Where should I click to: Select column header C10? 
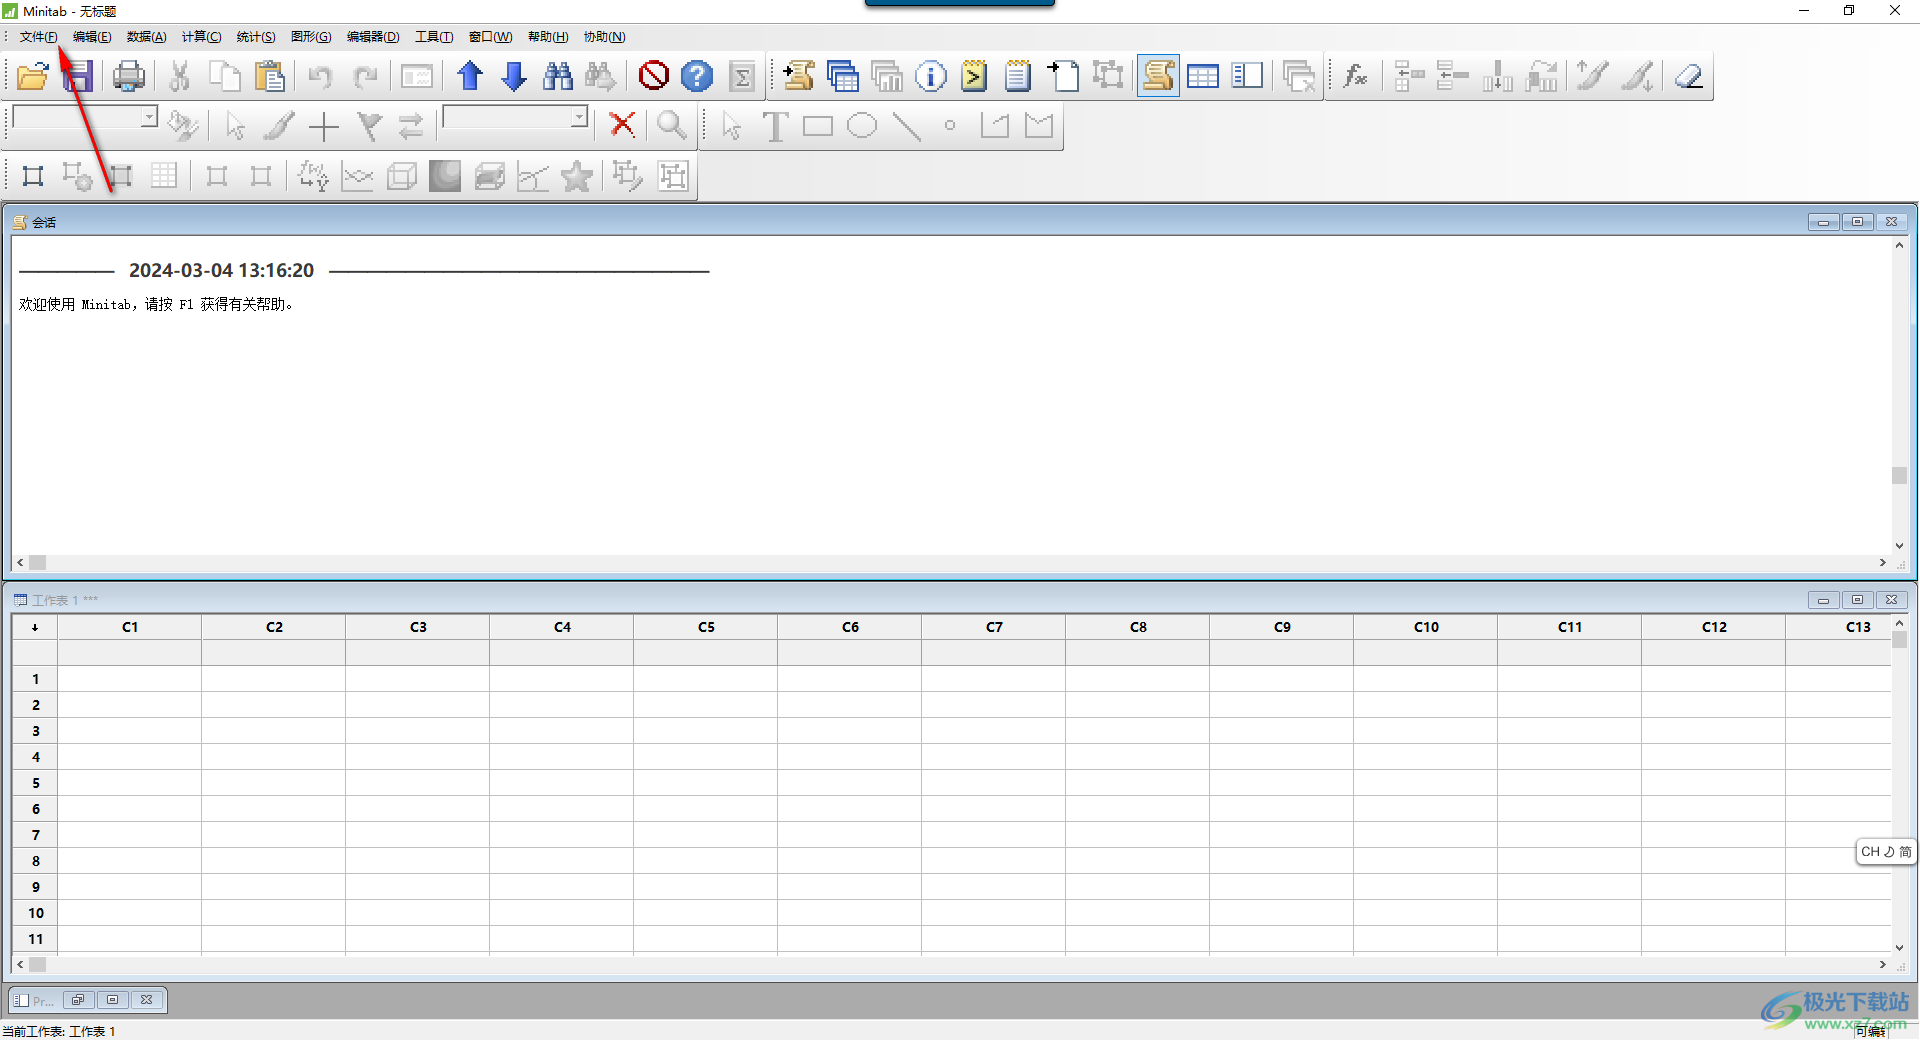pos(1426,627)
